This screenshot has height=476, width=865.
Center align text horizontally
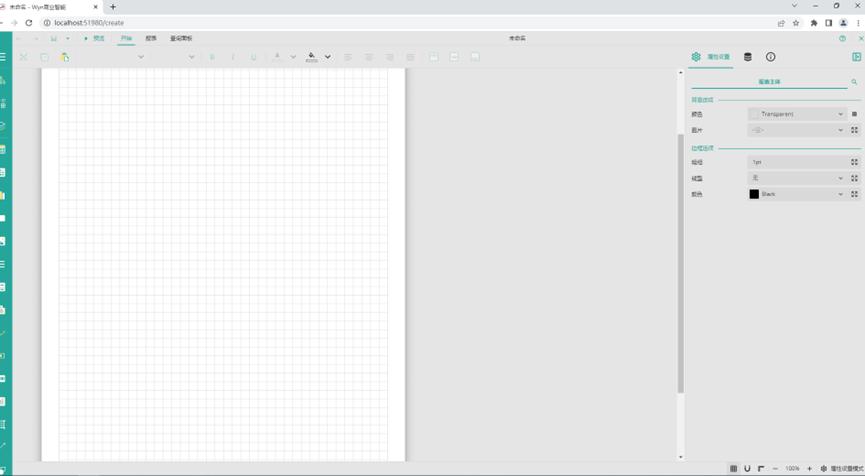click(x=369, y=57)
